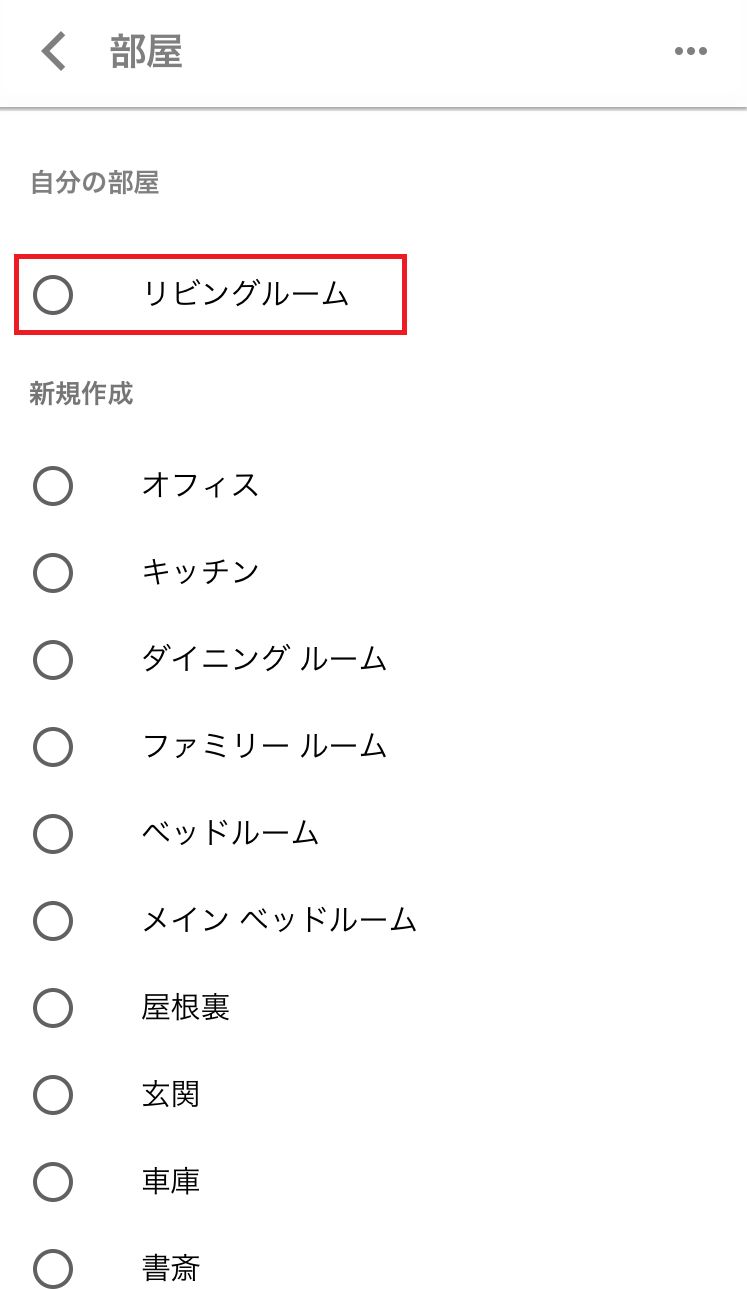Open the three-dot more options menu
The image size is (747, 1289).
[x=690, y=52]
